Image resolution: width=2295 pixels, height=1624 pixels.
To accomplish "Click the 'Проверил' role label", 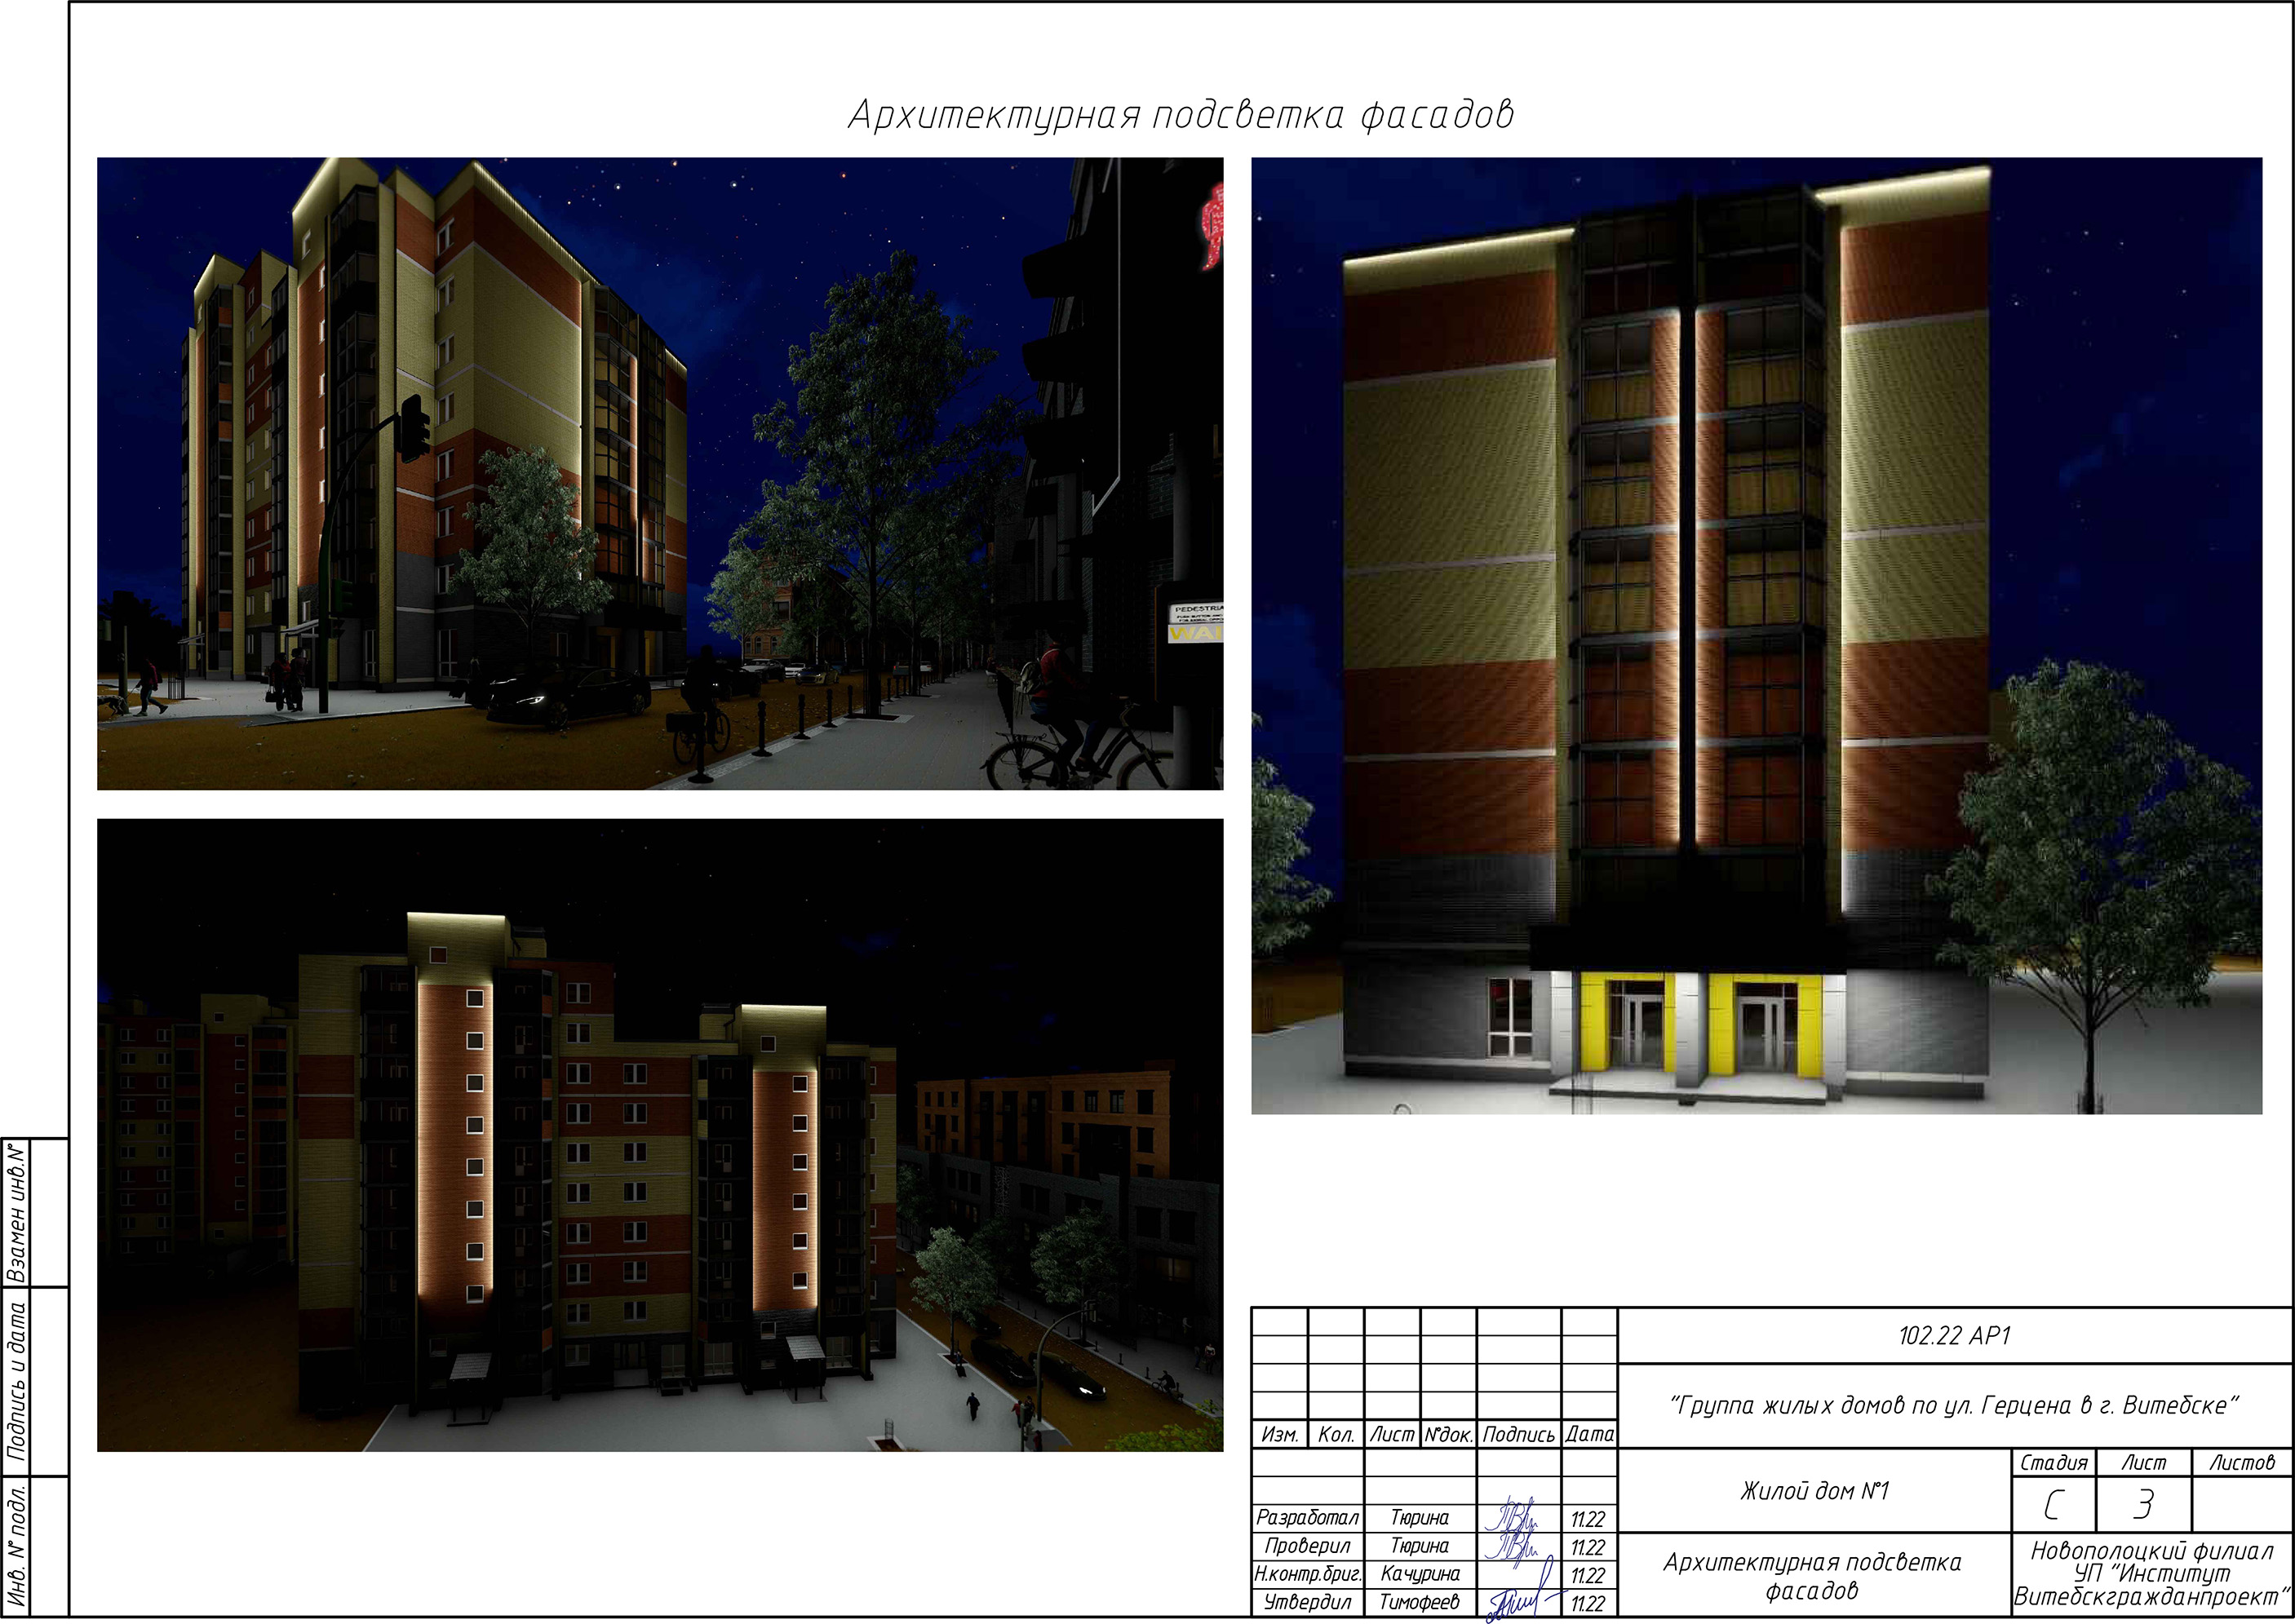I will 1307,1546.
